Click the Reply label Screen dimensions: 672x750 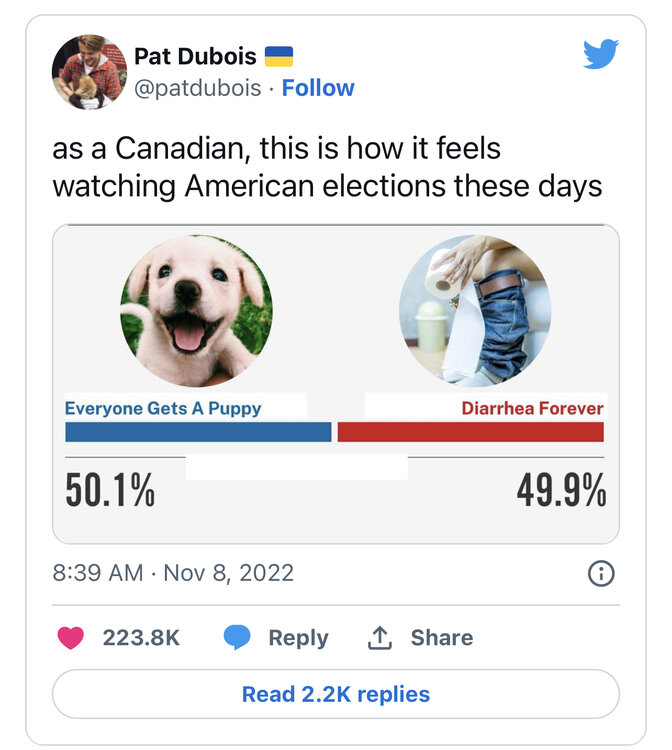(x=298, y=638)
